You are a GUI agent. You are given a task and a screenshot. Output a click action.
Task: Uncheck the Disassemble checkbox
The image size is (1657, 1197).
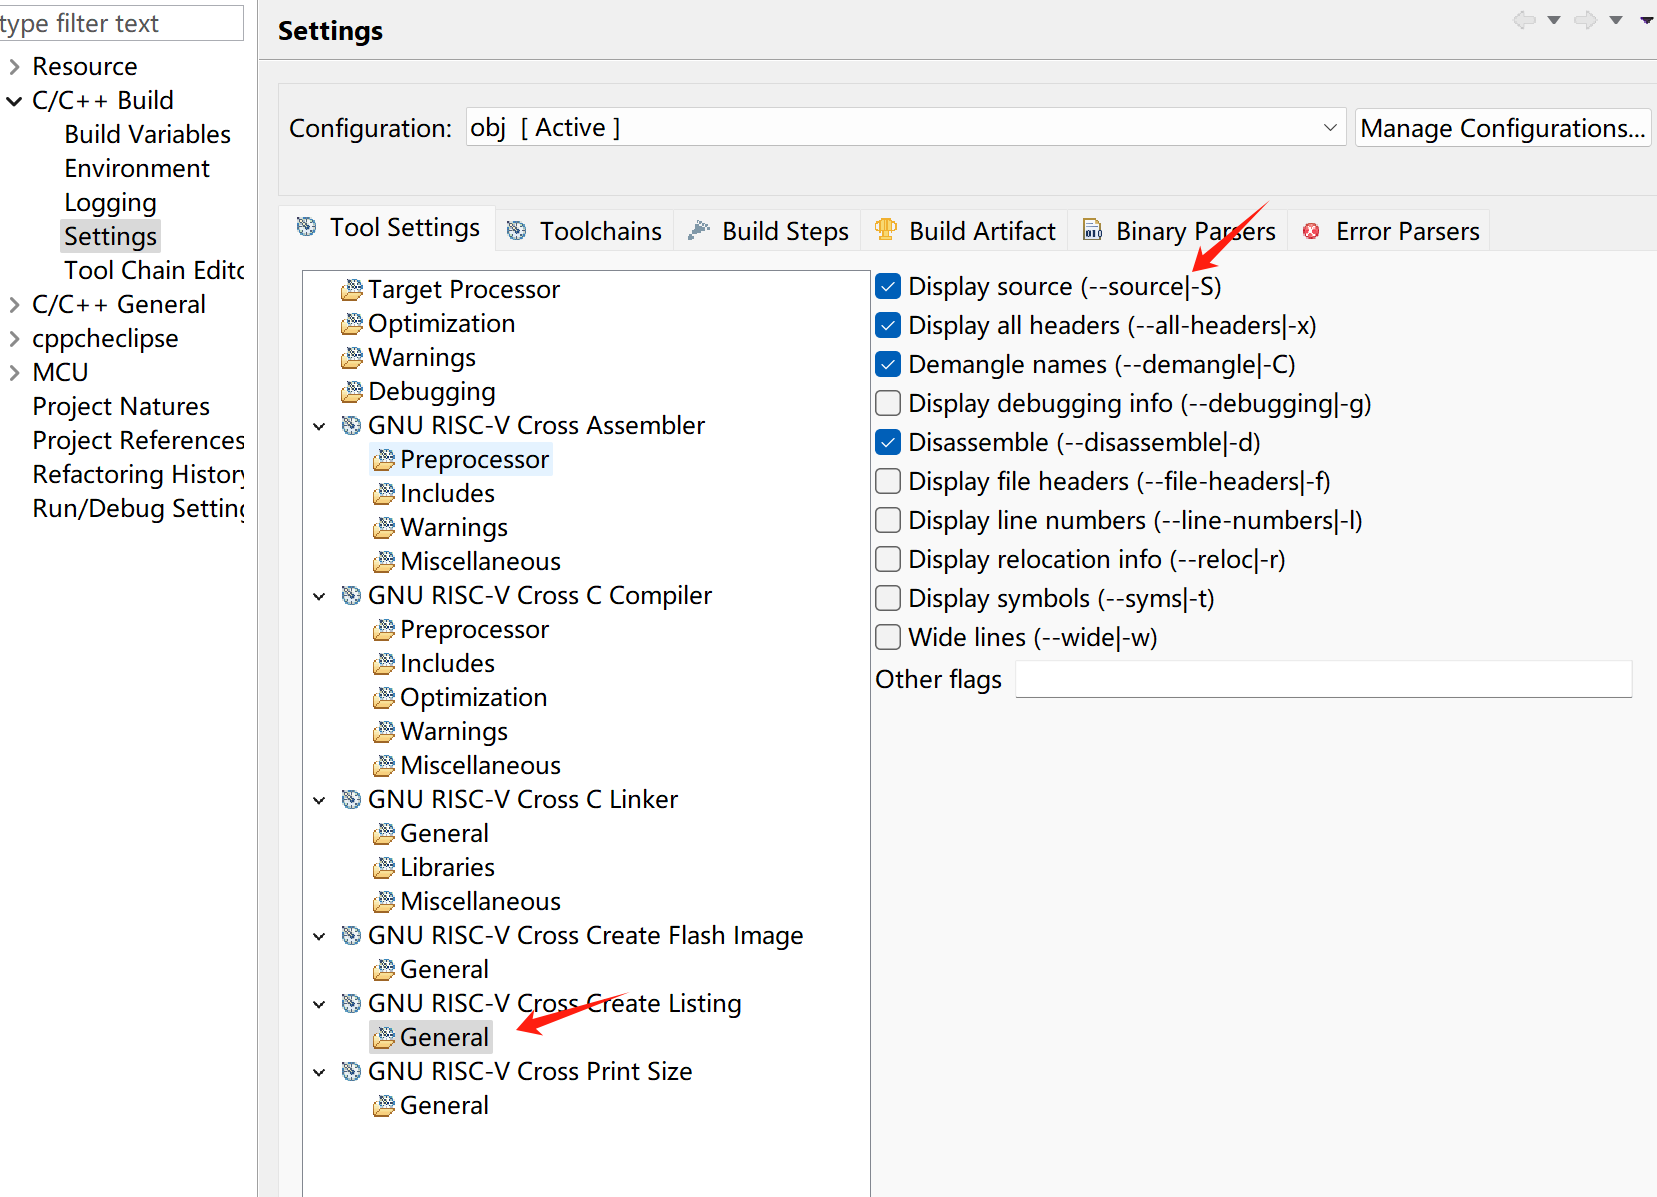pyautogui.click(x=888, y=443)
